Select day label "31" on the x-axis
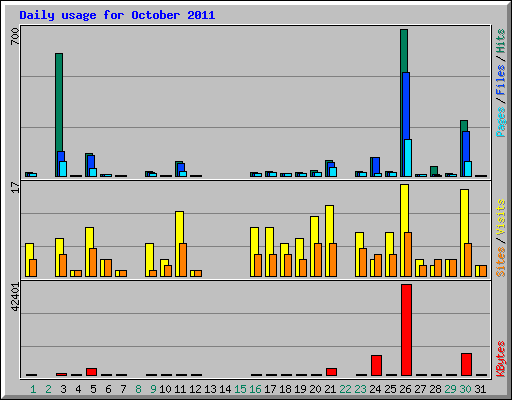The height and width of the screenshot is (400, 512). pyautogui.click(x=480, y=389)
